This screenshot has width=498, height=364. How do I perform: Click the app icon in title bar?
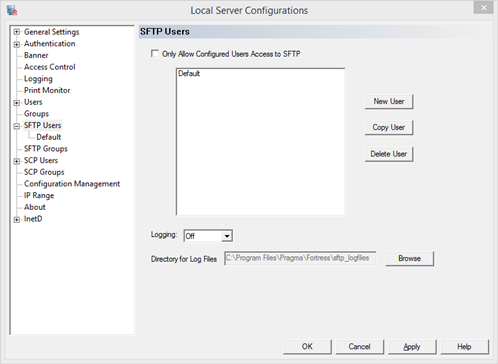point(12,10)
